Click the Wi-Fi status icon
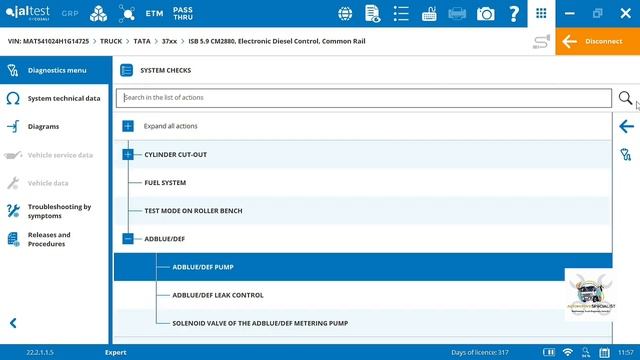640x360 pixels. (568, 352)
